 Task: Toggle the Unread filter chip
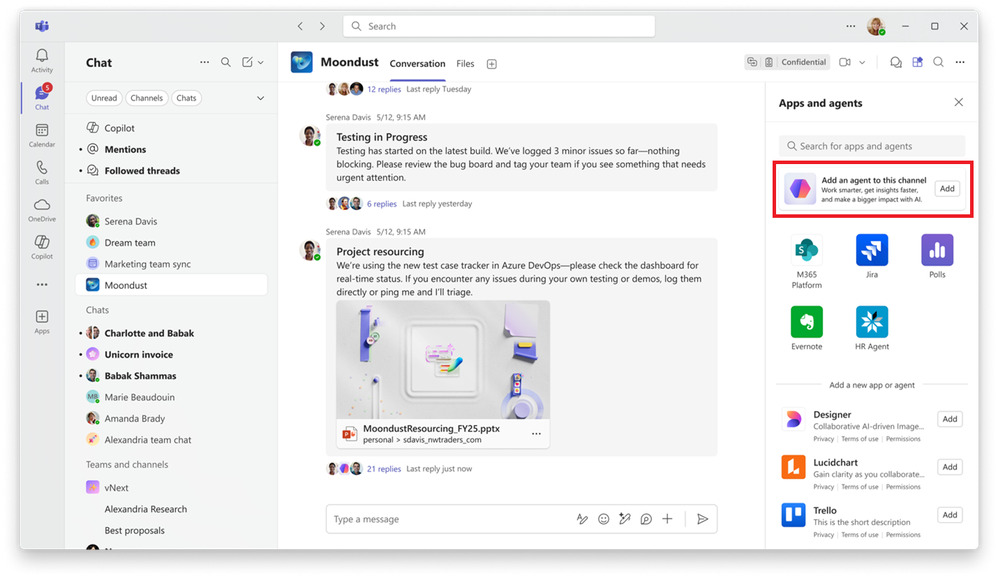(x=104, y=98)
